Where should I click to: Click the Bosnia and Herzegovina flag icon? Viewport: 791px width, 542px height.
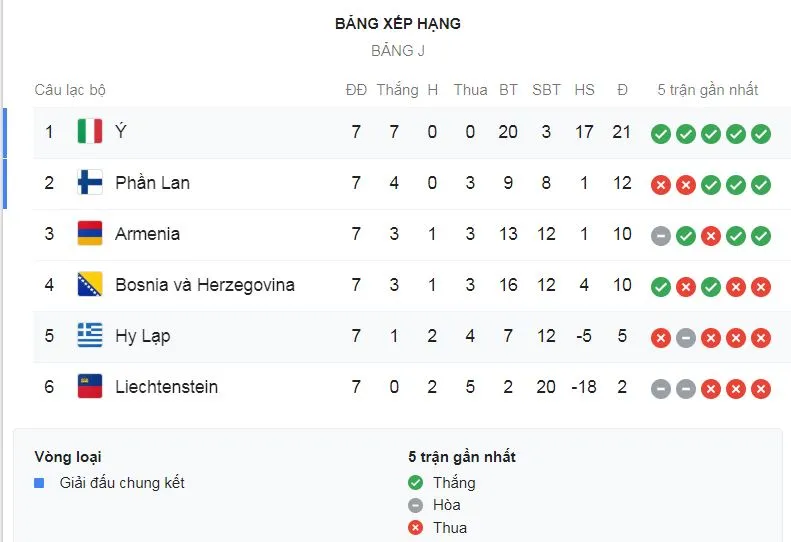pyautogui.click(x=90, y=284)
